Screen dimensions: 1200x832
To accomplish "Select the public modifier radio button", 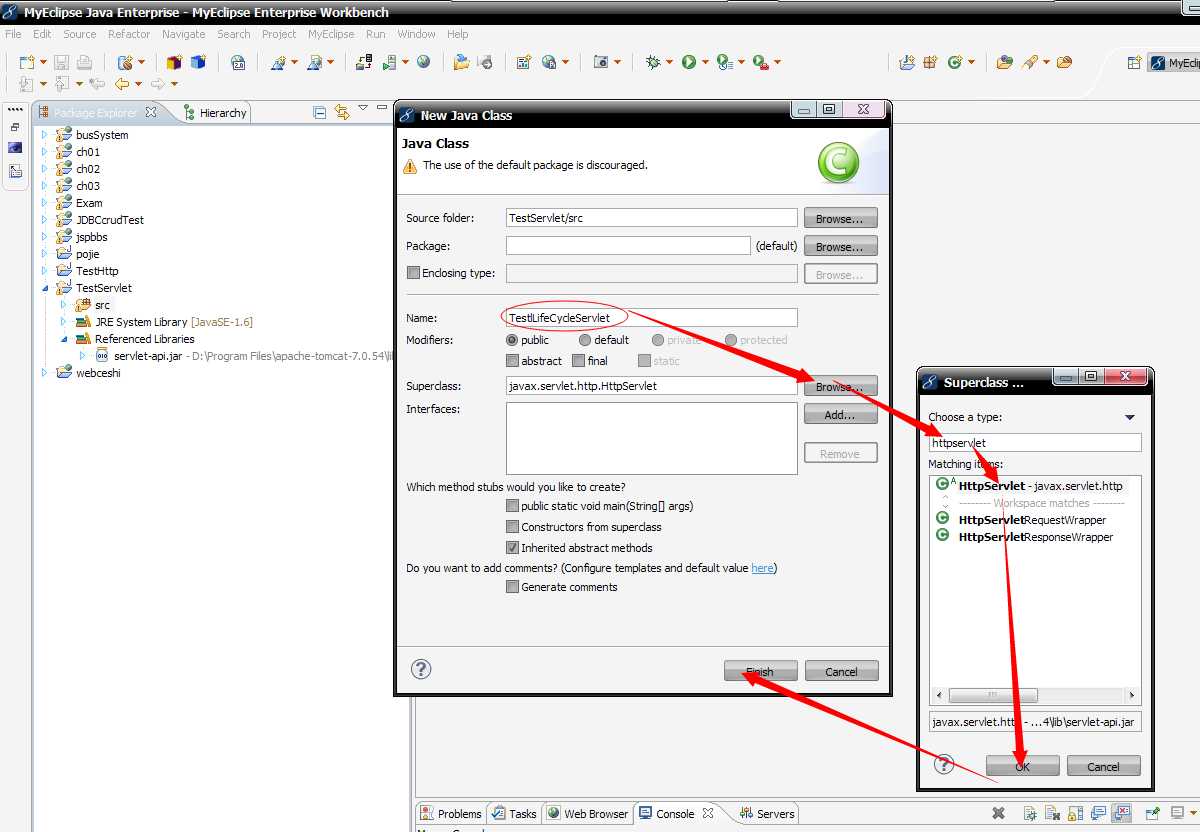I will point(513,340).
